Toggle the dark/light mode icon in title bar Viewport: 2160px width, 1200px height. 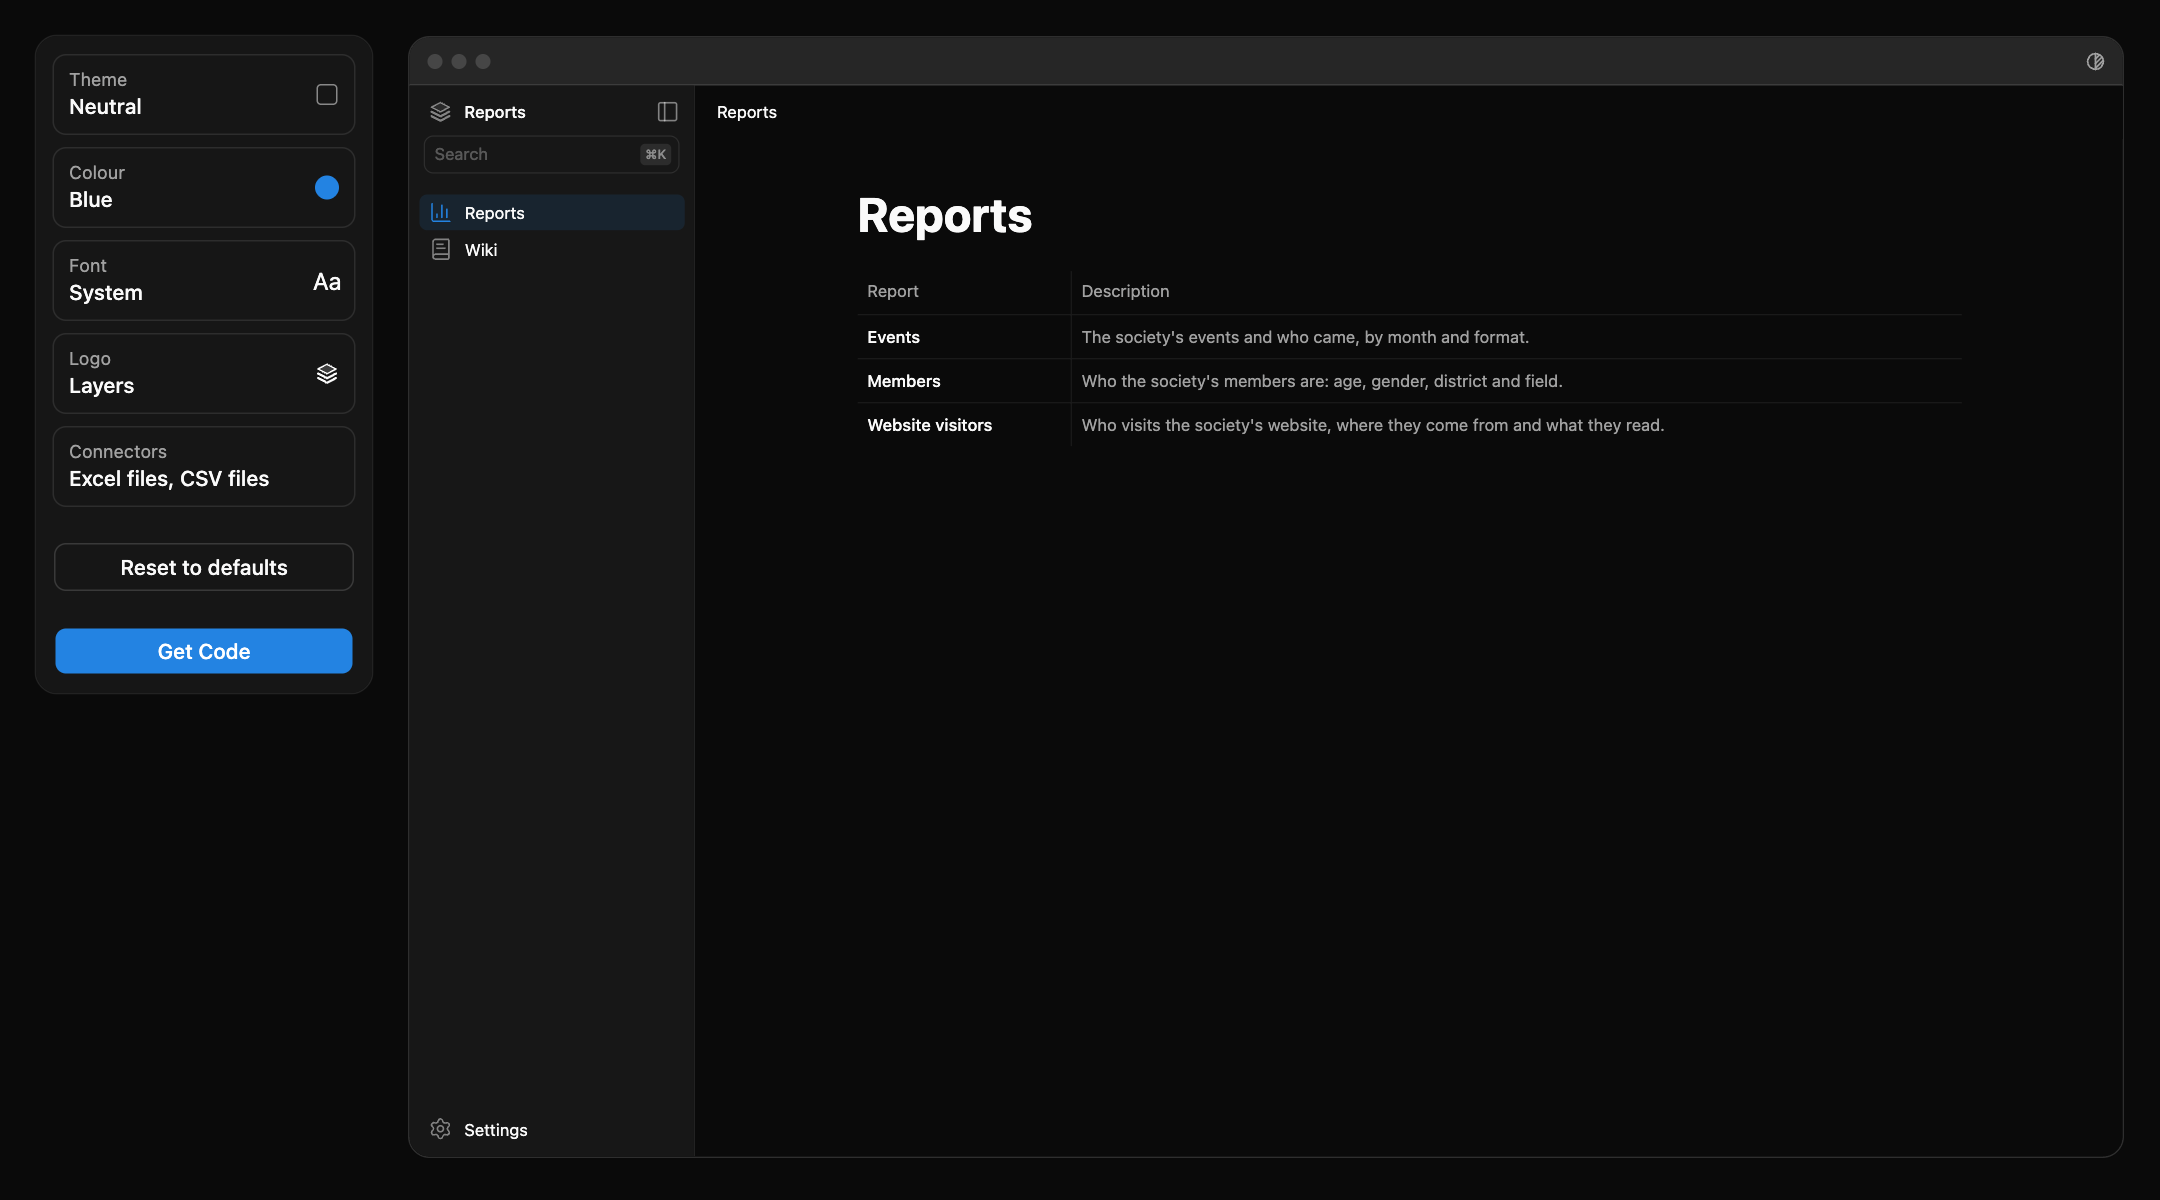tap(2095, 62)
